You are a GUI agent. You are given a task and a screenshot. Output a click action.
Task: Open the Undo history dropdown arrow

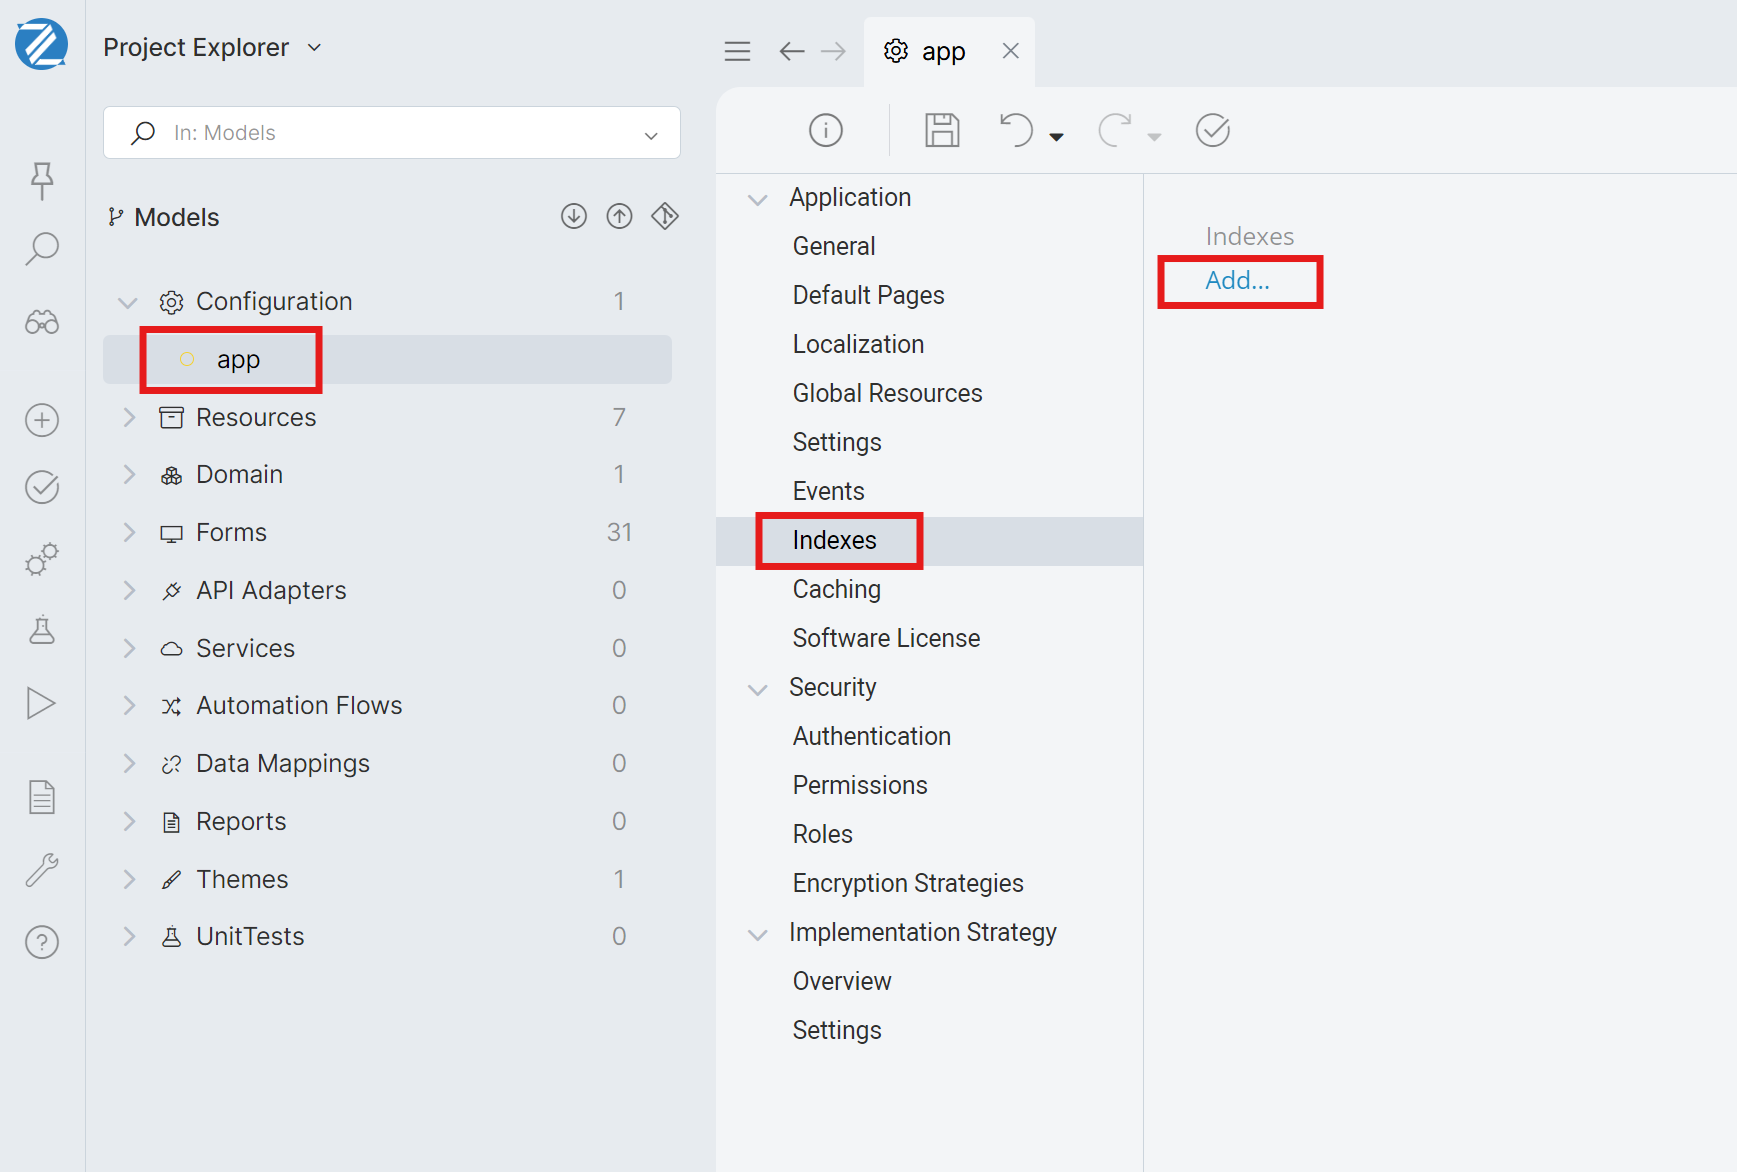pos(1056,137)
